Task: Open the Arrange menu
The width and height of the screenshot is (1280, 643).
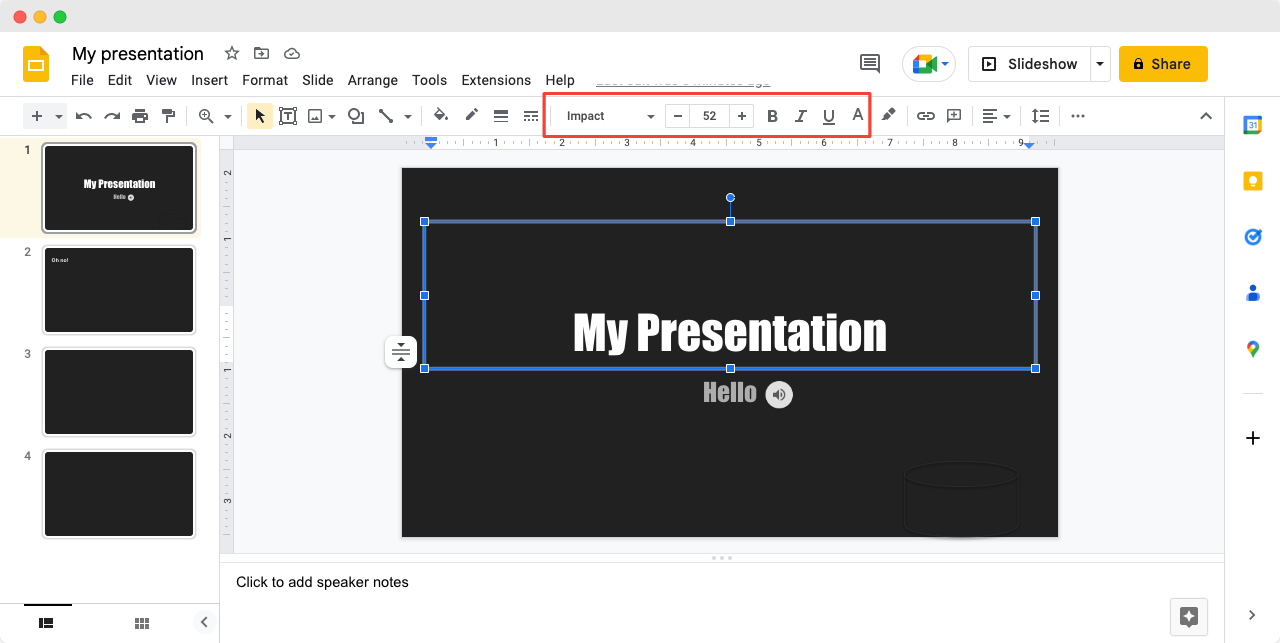Action: tap(373, 80)
